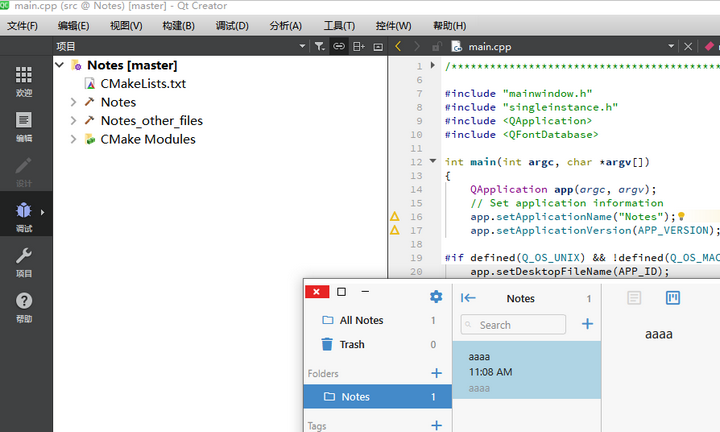
Task: Click the split panel icon
Action: point(359,46)
